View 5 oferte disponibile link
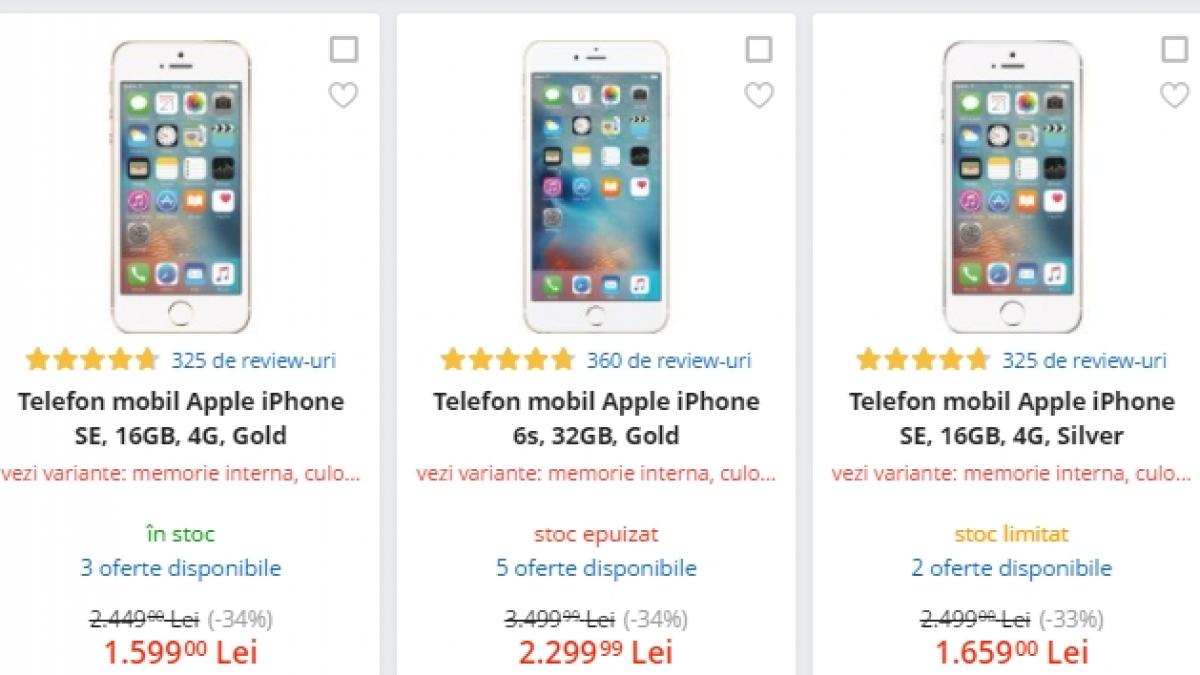Viewport: 1200px width, 675px height. (x=596, y=568)
